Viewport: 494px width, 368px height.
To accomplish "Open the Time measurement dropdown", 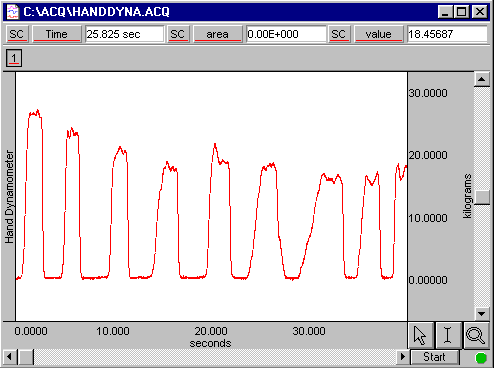I will pyautogui.click(x=57, y=34).
